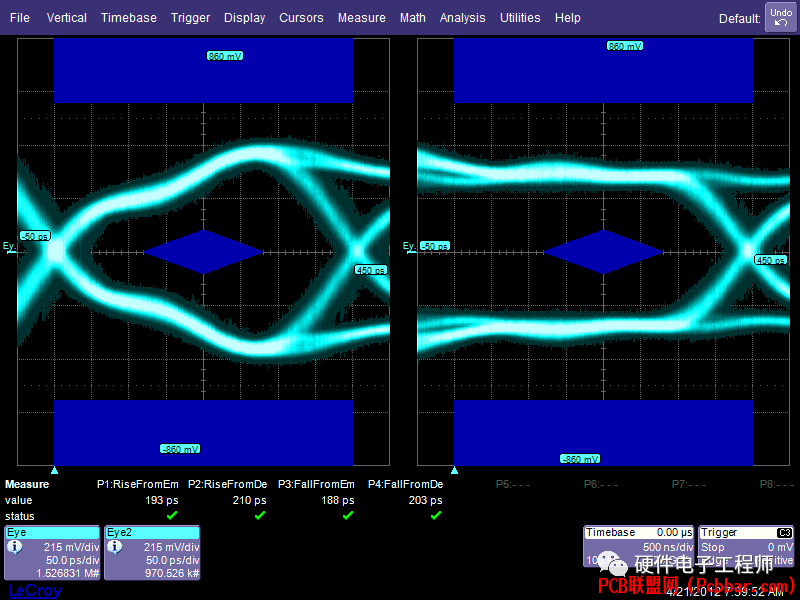Open the Vertical menu
The width and height of the screenshot is (800, 600).
(x=66, y=18)
